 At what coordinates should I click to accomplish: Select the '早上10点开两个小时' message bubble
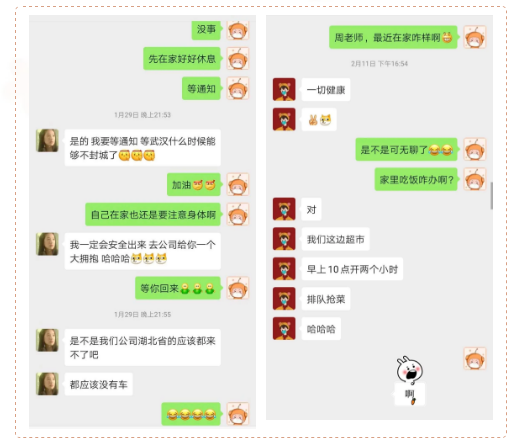click(352, 269)
